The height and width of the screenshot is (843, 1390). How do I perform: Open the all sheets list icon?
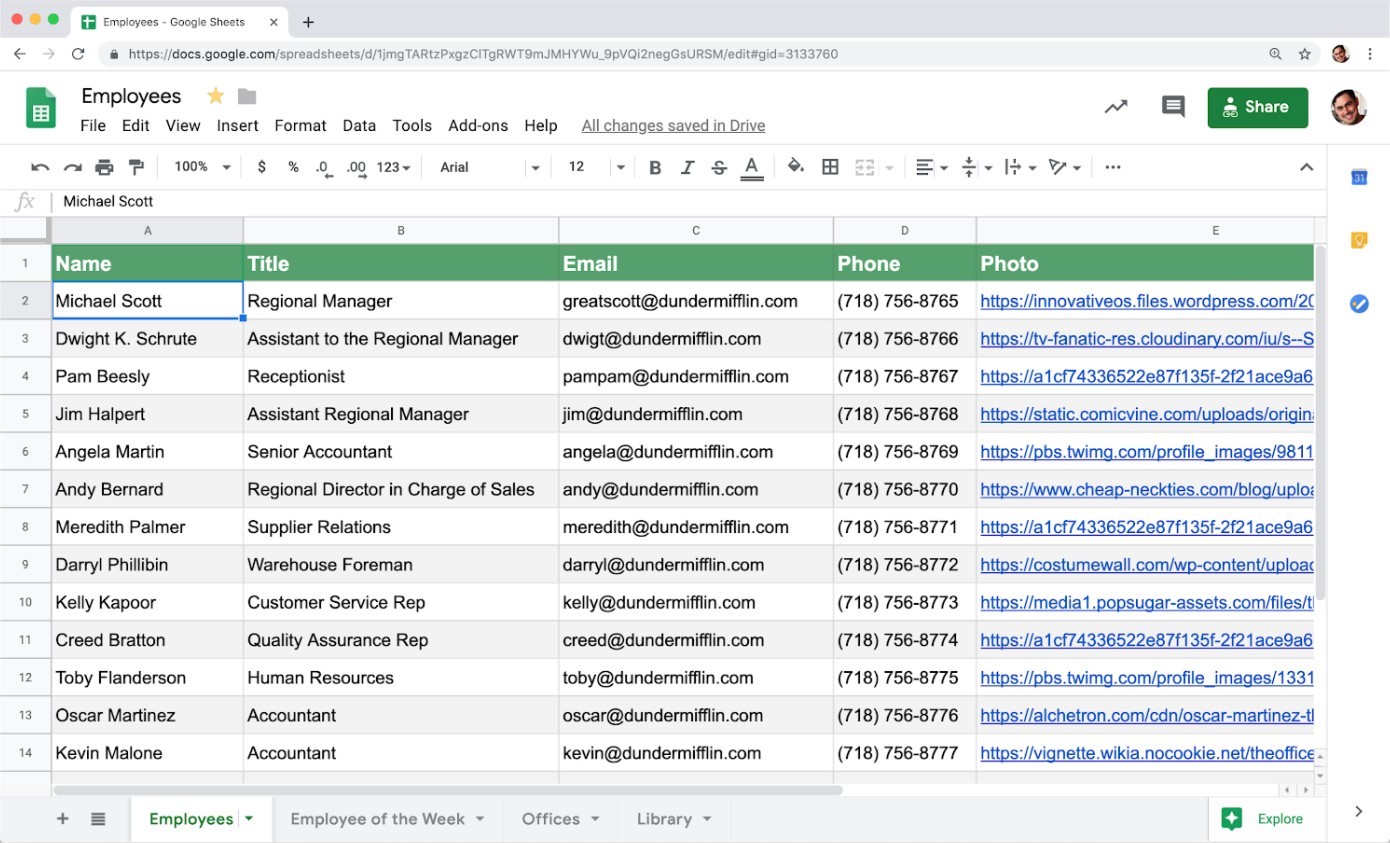98,819
